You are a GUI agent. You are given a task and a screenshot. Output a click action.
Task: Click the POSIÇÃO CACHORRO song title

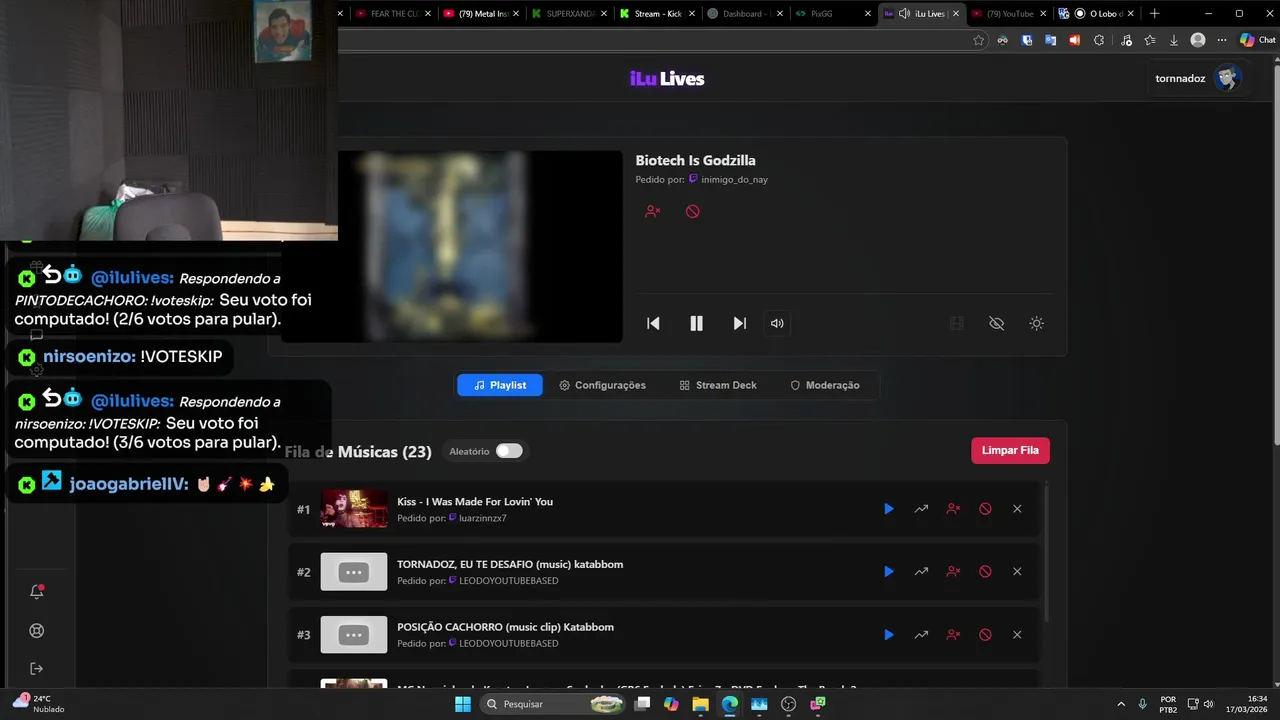click(x=505, y=627)
